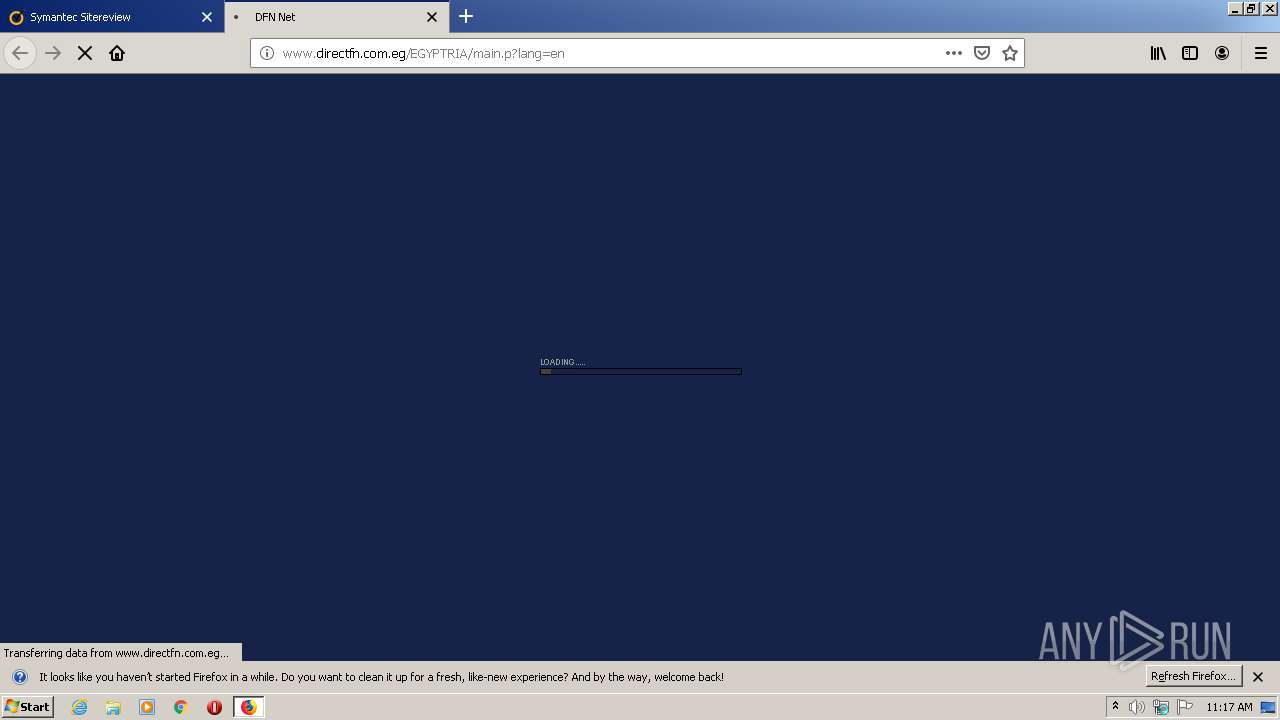Minimize the Firefox window
1280x720 pixels.
1236,8
